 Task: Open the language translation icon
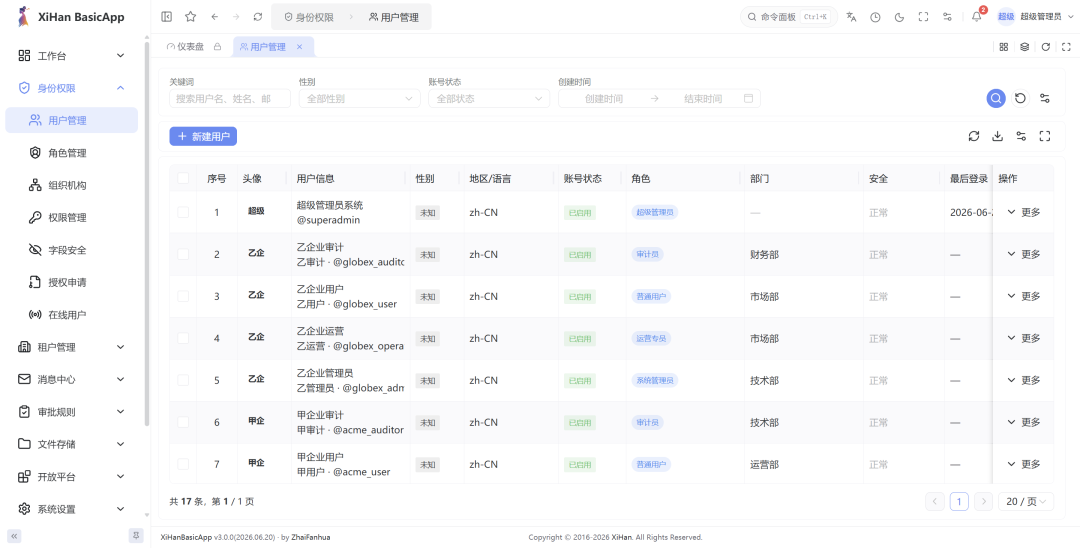coord(851,17)
